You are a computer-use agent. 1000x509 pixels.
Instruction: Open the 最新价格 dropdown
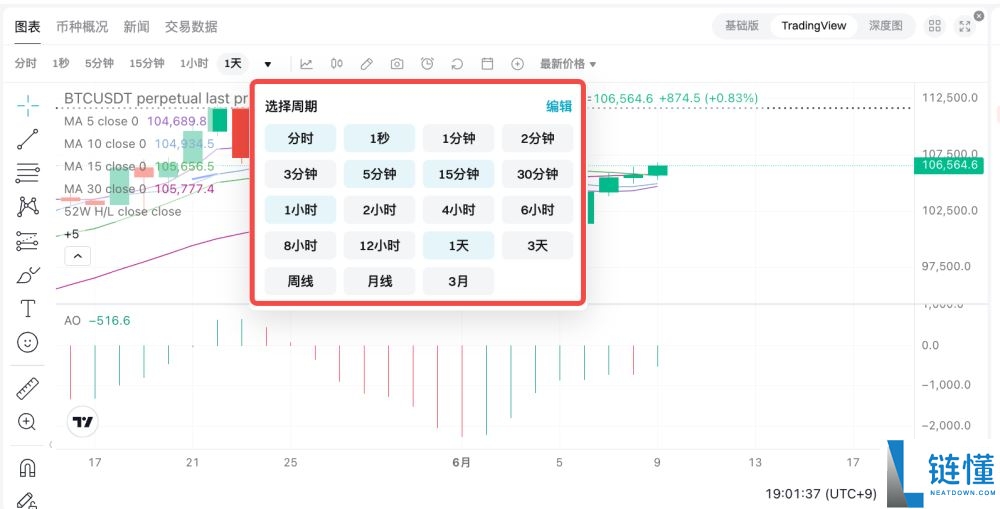click(568, 64)
